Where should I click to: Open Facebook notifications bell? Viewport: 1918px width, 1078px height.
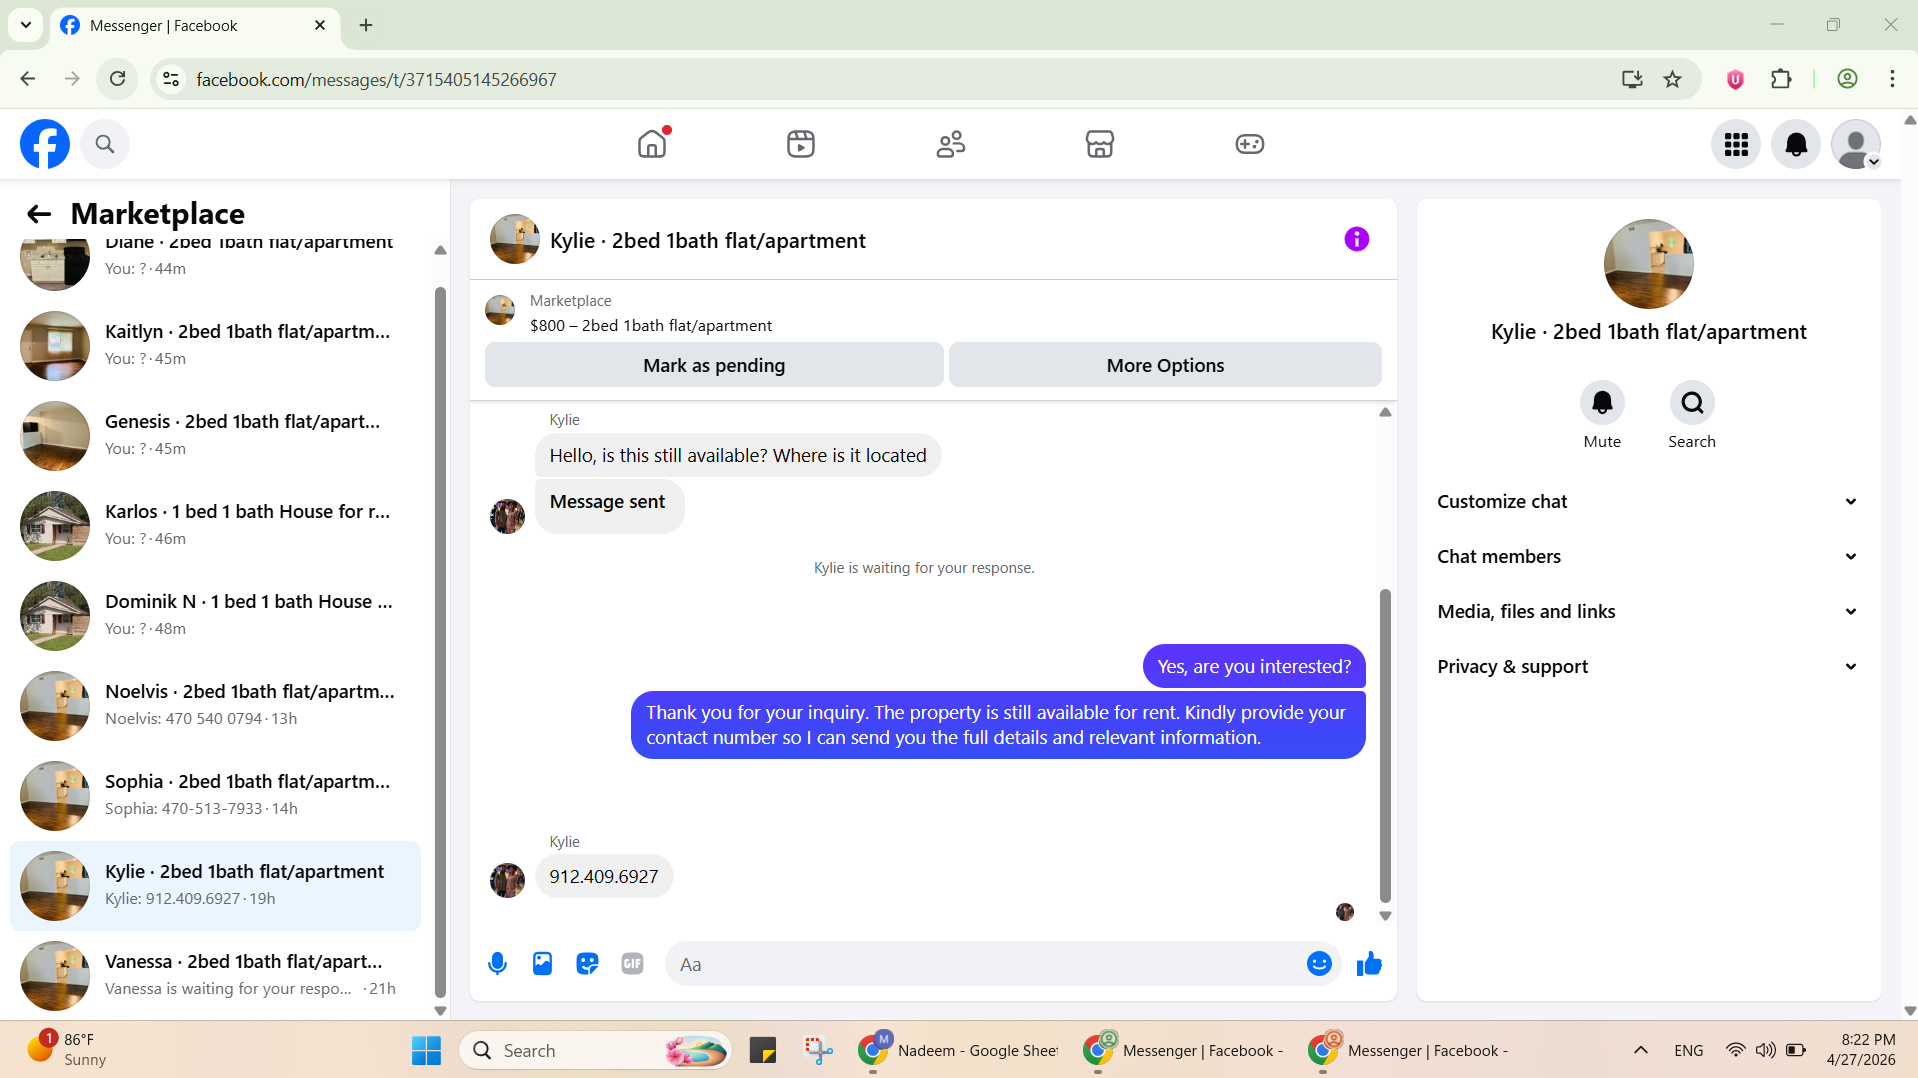coord(1796,144)
